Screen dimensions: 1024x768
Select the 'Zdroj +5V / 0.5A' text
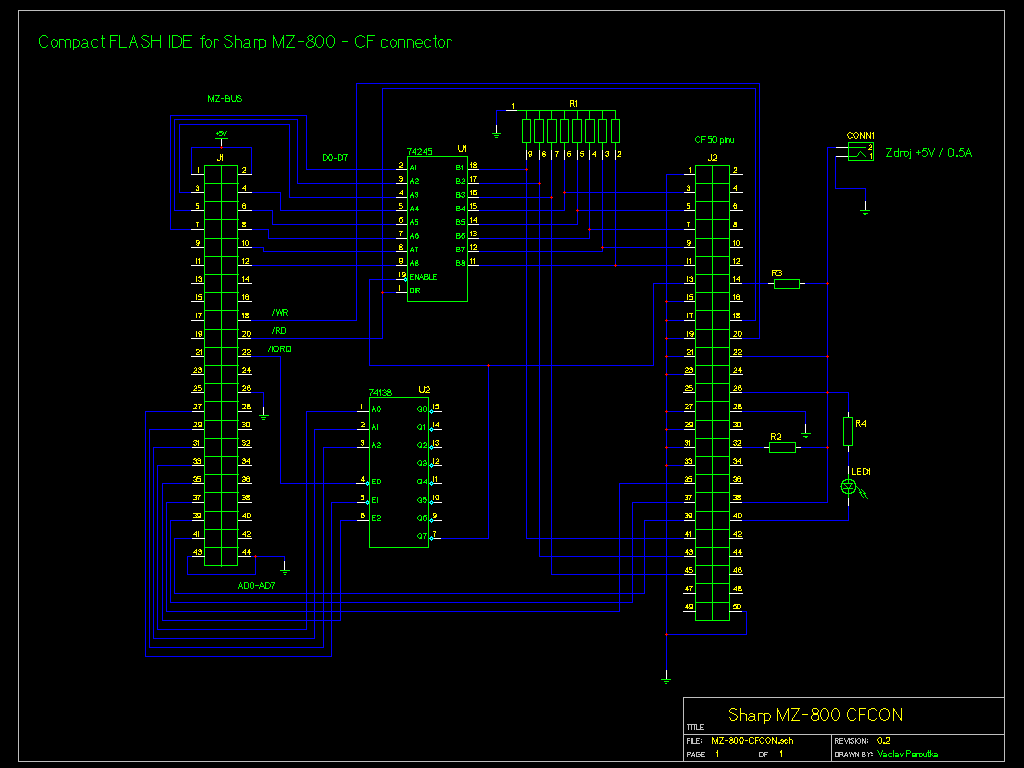[x=929, y=153]
